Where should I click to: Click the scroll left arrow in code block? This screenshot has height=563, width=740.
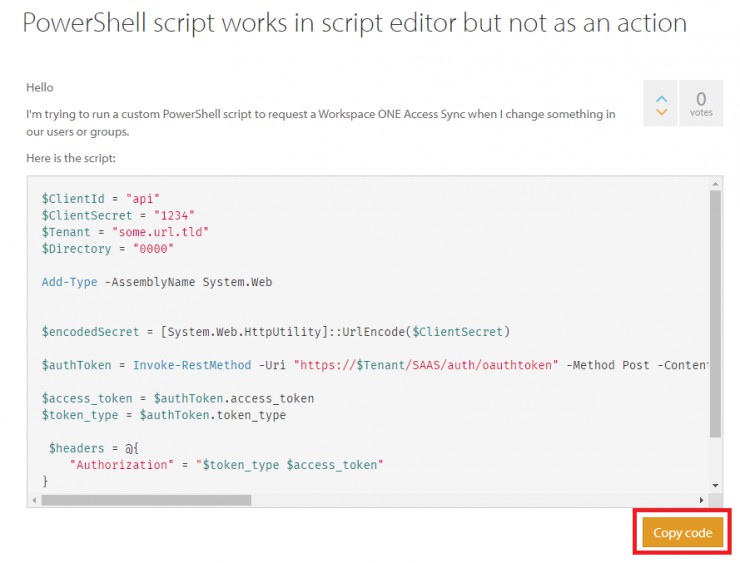pos(34,500)
